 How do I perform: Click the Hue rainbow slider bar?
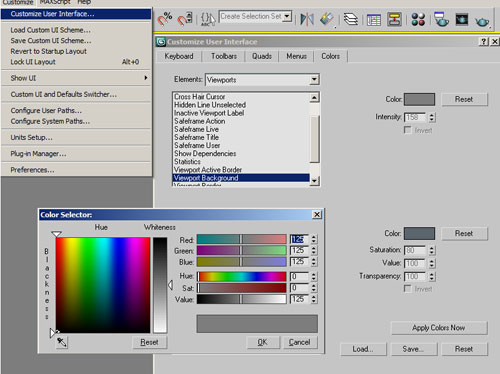point(242,276)
